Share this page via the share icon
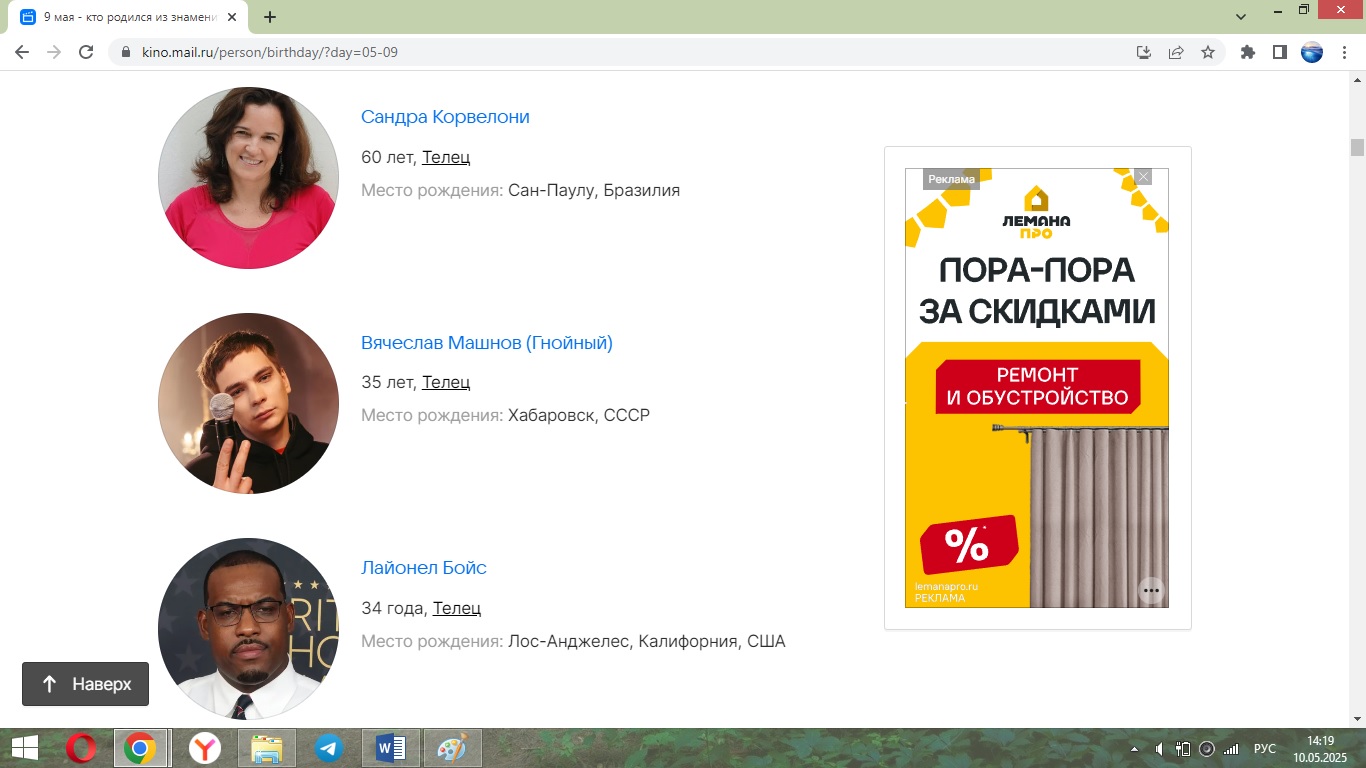The width and height of the screenshot is (1366, 768). tap(1176, 52)
